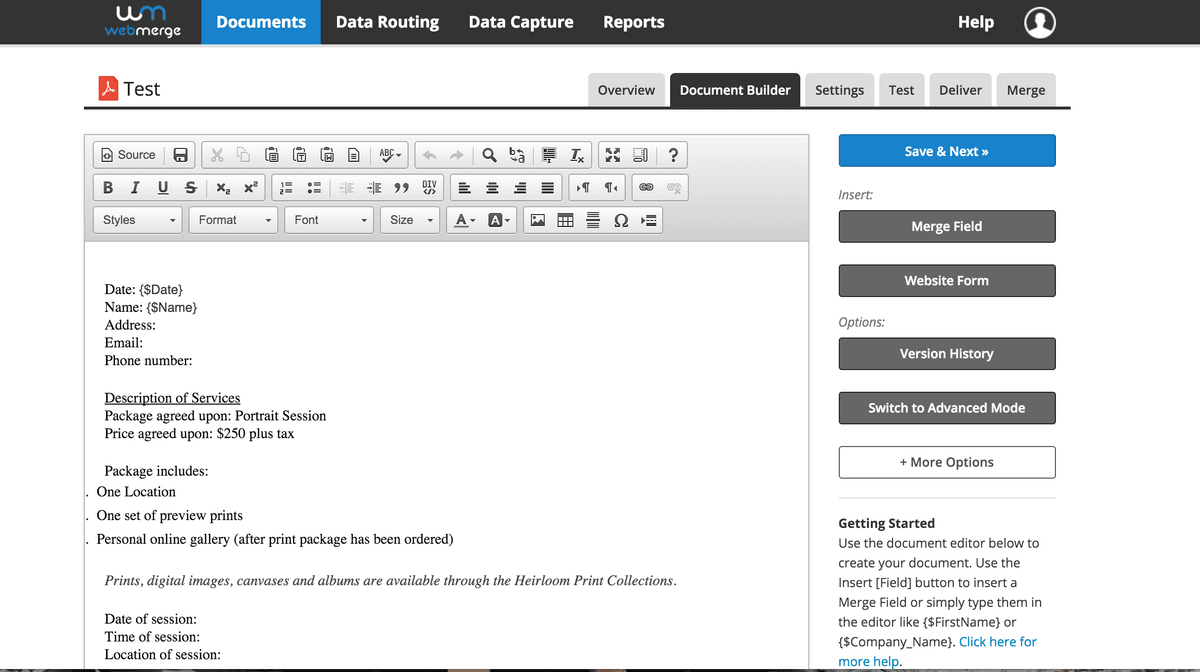Open the Documents menu
This screenshot has width=1200, height=672.
[x=261, y=22]
